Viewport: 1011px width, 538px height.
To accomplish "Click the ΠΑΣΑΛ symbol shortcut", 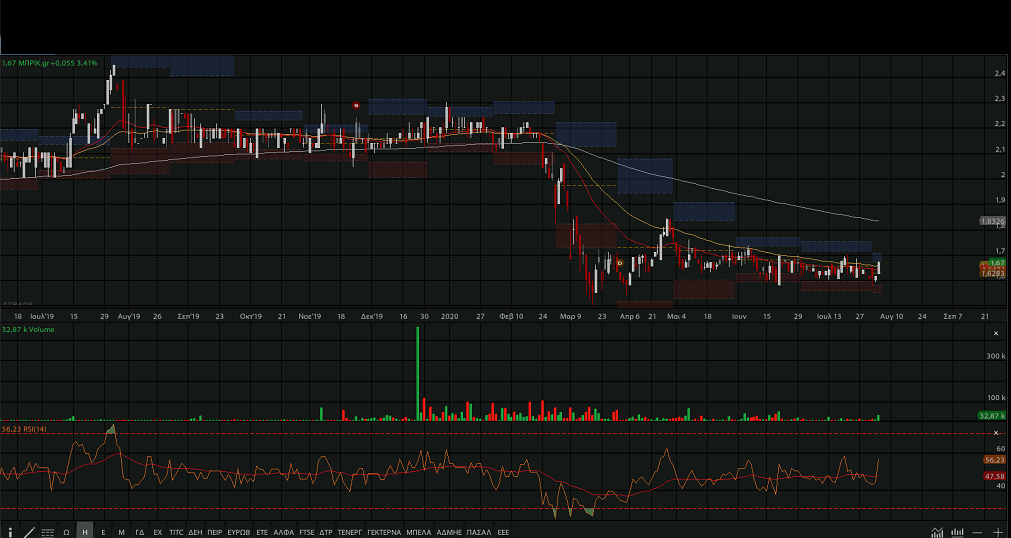I will tap(478, 532).
